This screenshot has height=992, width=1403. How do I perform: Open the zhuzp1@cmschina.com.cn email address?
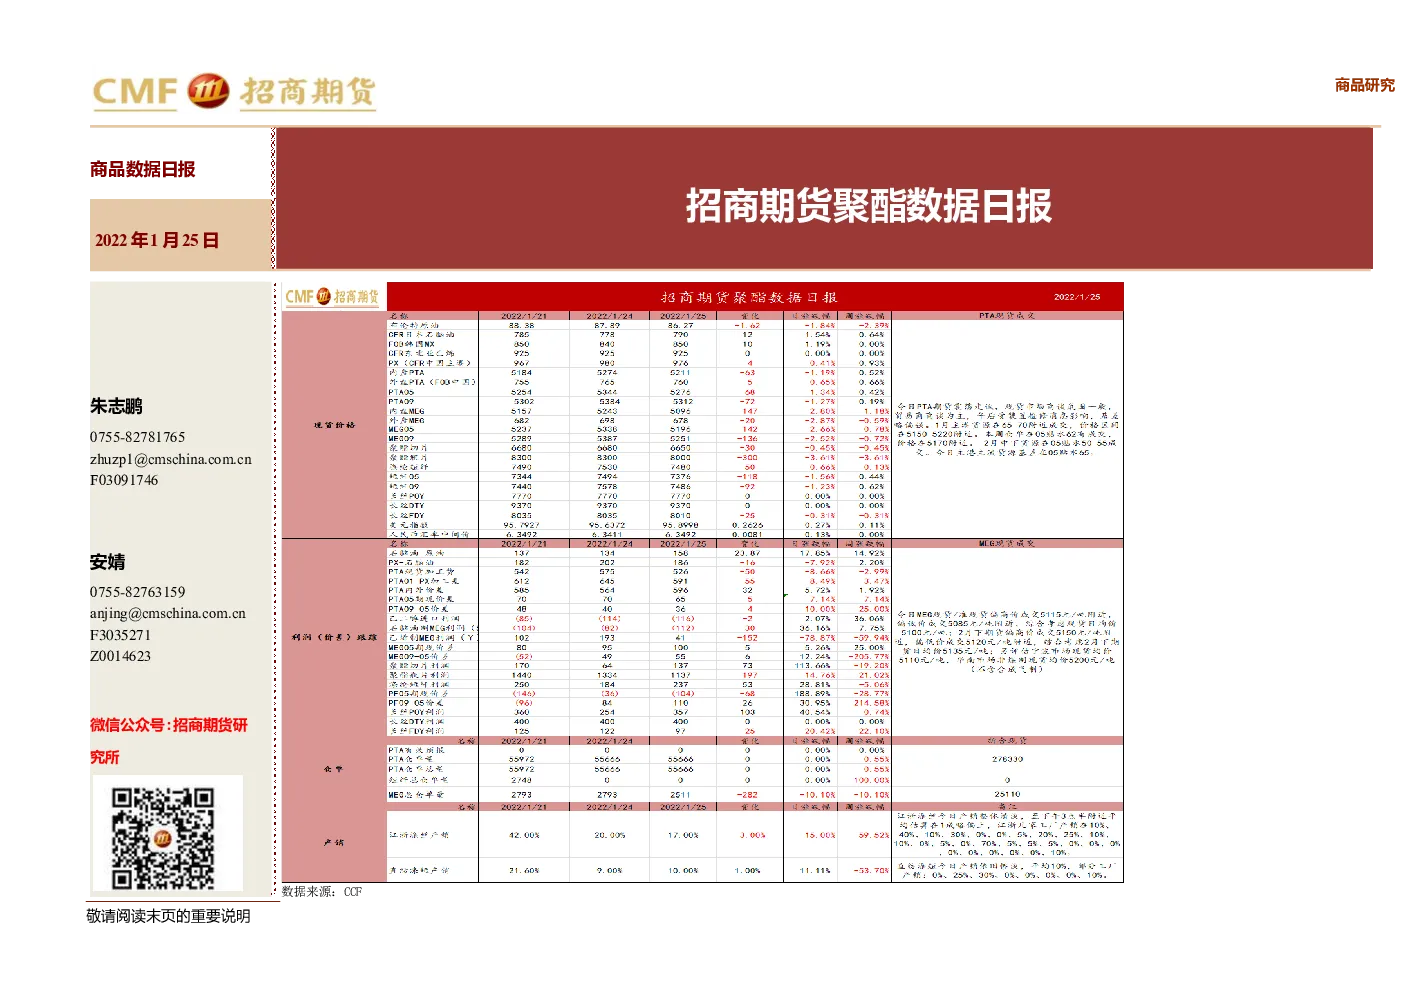point(171,459)
